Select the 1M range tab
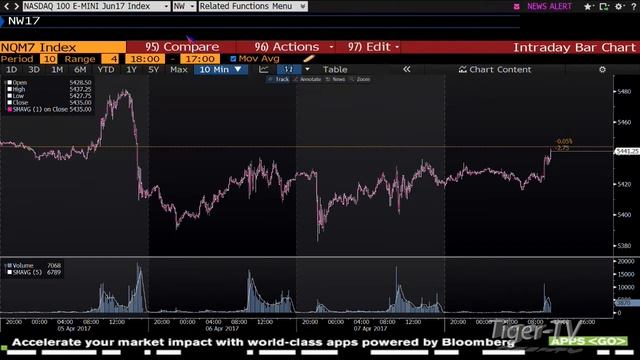Screen dimensions: 640x360 57,69
